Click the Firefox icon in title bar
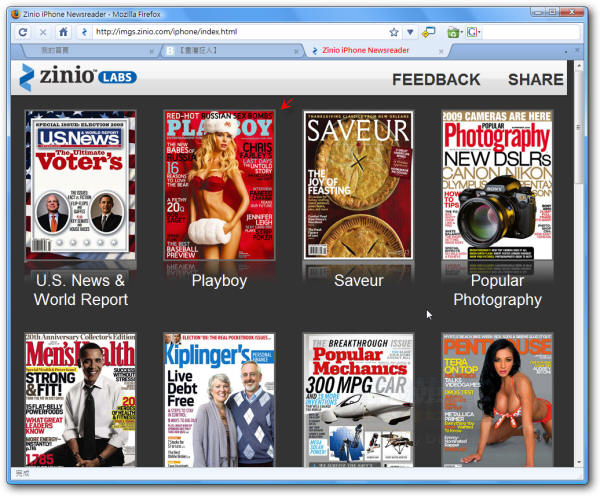Viewport: 600px width, 496px height. pos(16,14)
